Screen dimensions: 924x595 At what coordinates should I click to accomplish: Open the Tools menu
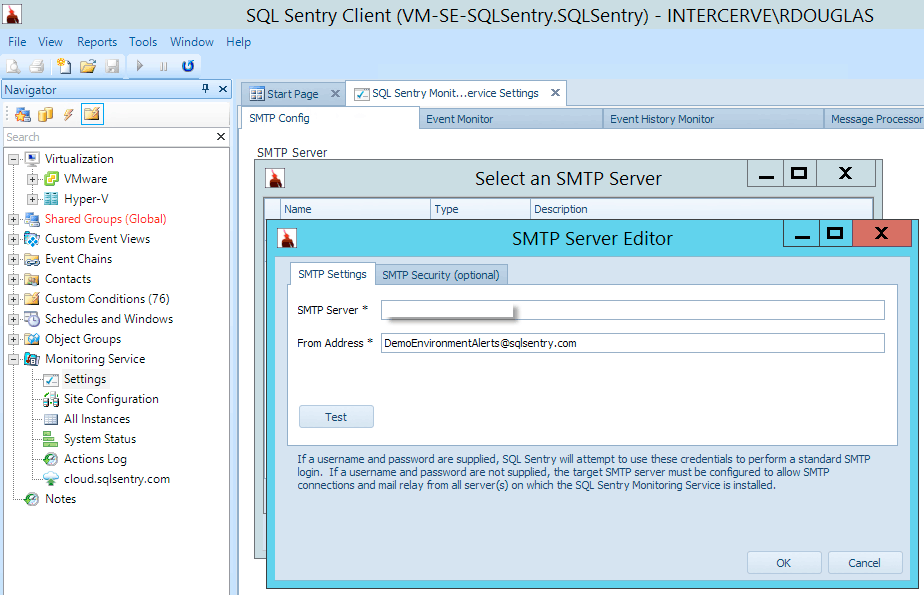pos(143,42)
